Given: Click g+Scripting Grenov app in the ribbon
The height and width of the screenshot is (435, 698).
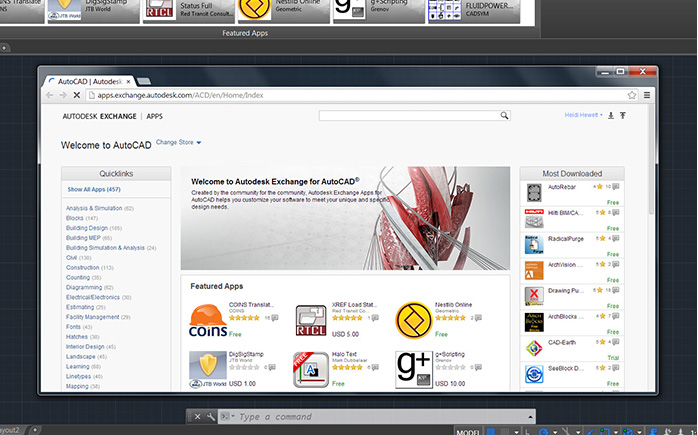Looking at the screenshot, I should click(x=379, y=10).
